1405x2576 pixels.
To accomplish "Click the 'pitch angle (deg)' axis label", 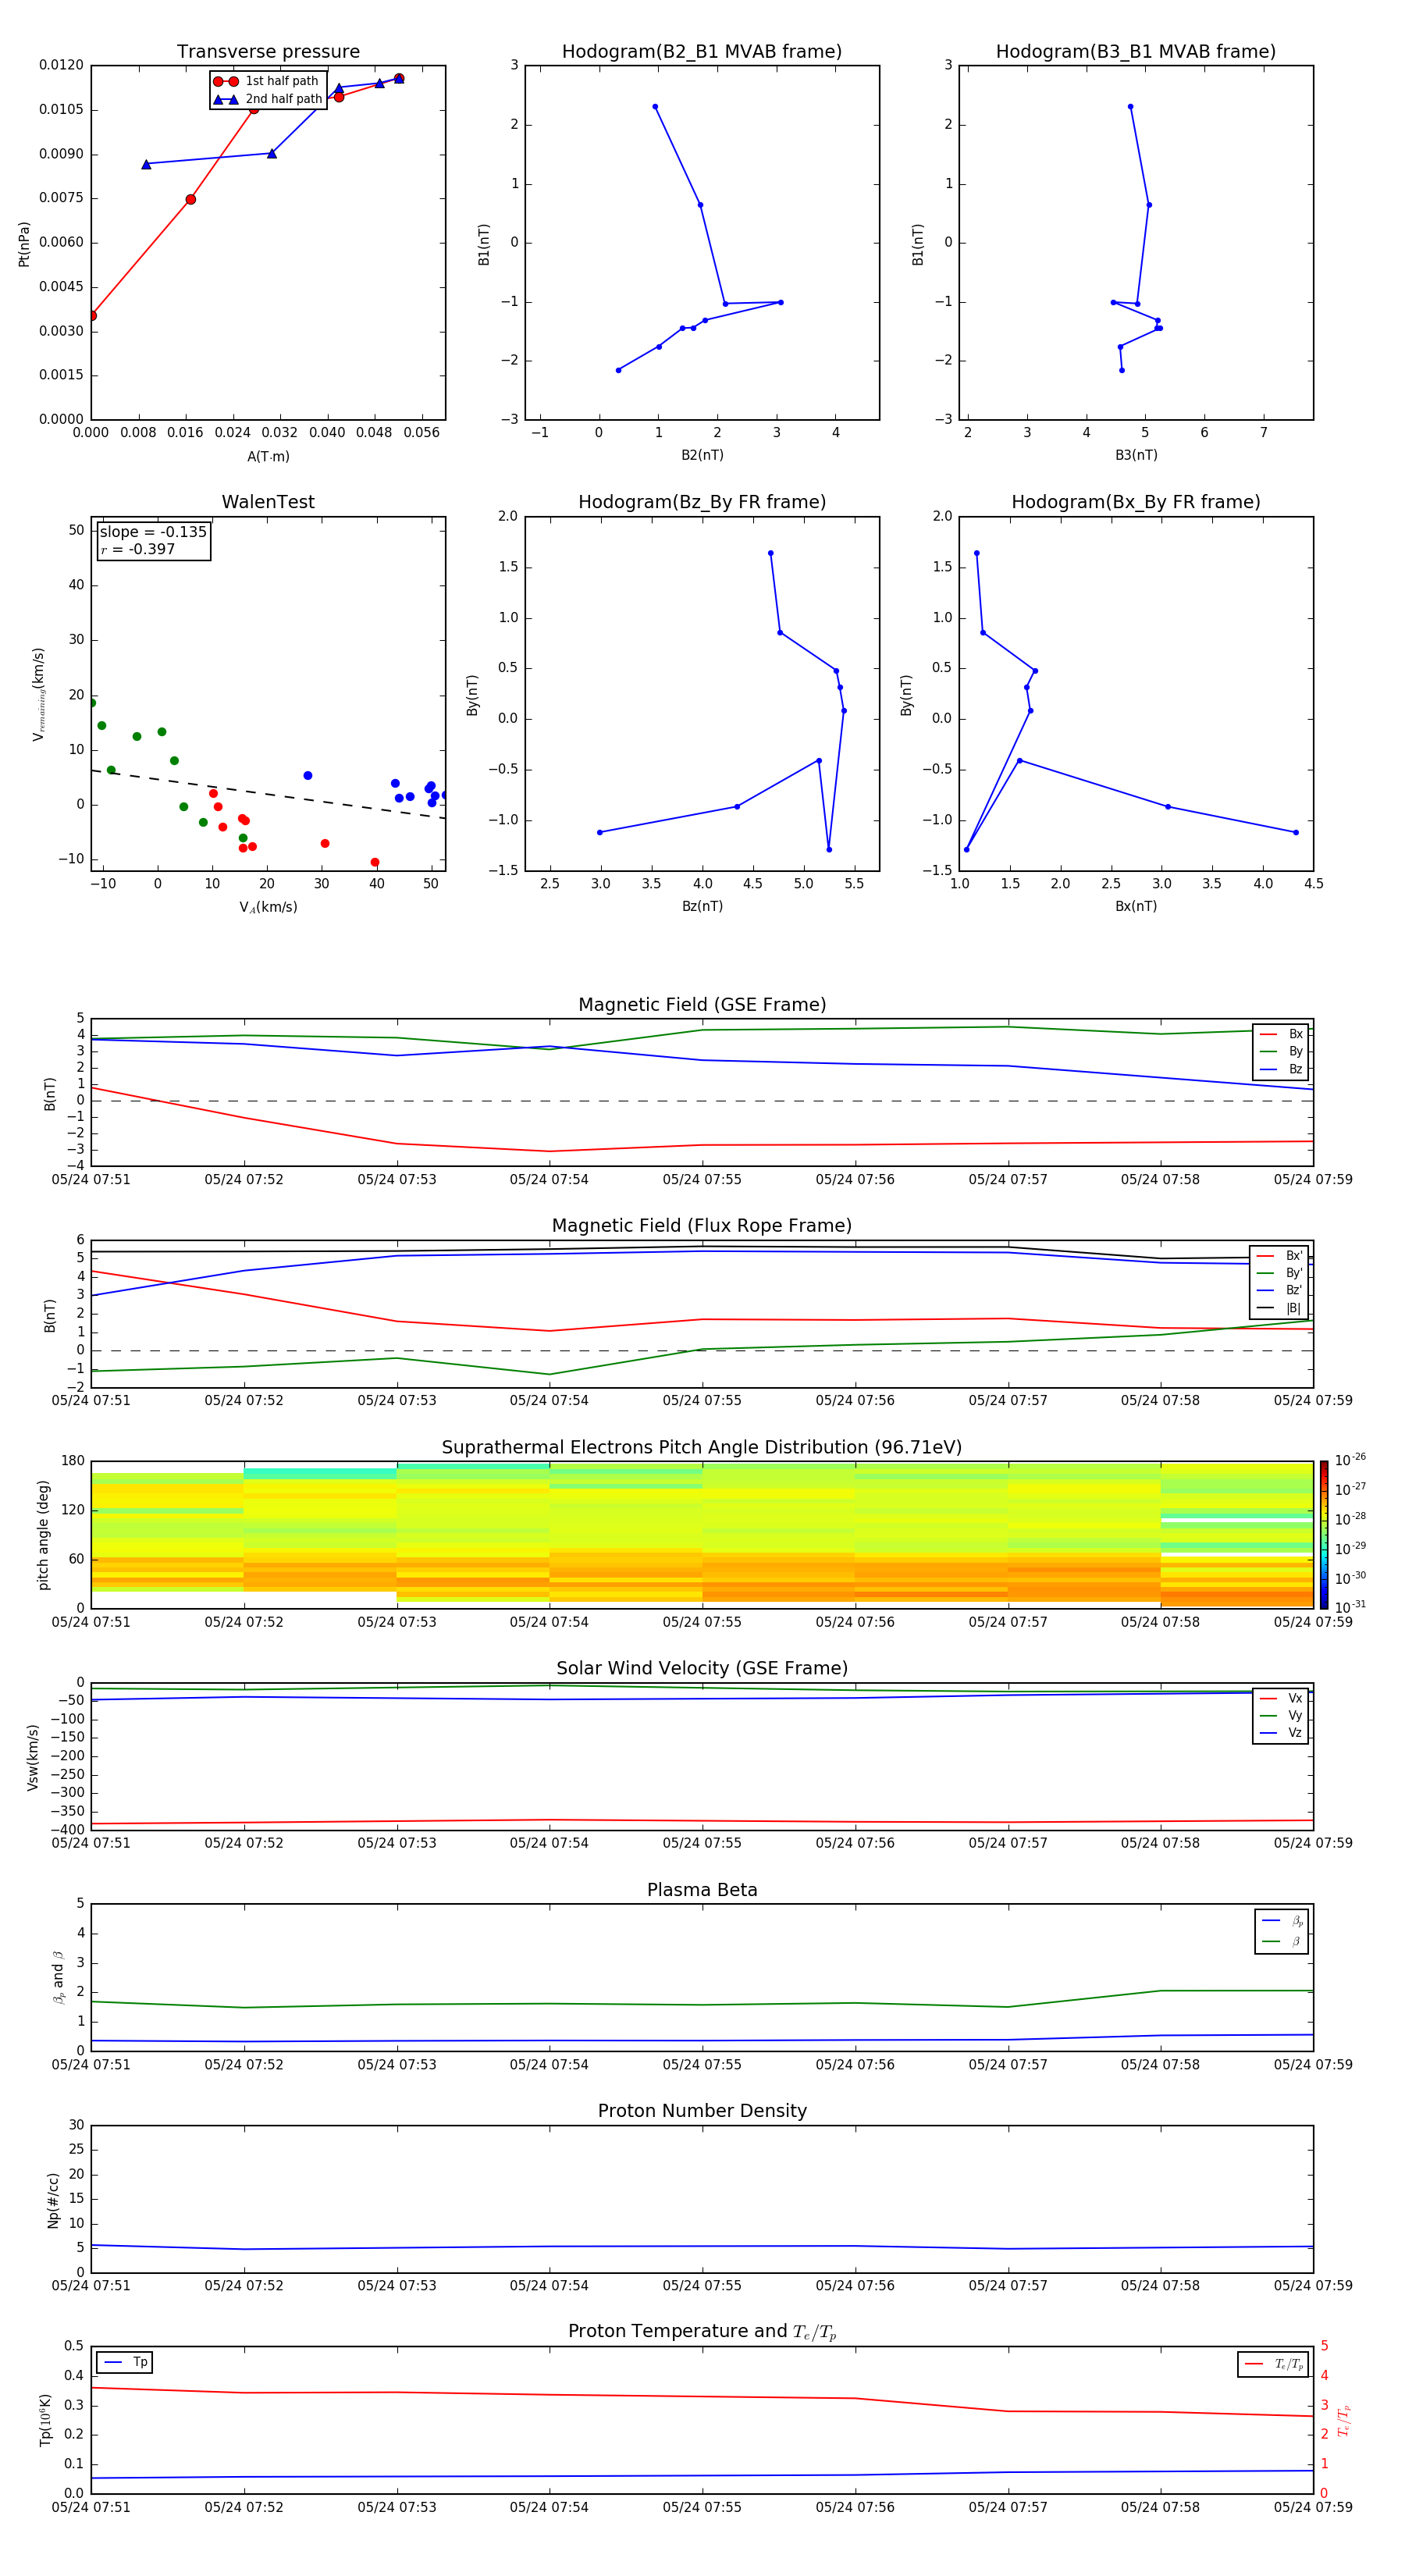I will click(x=43, y=1535).
